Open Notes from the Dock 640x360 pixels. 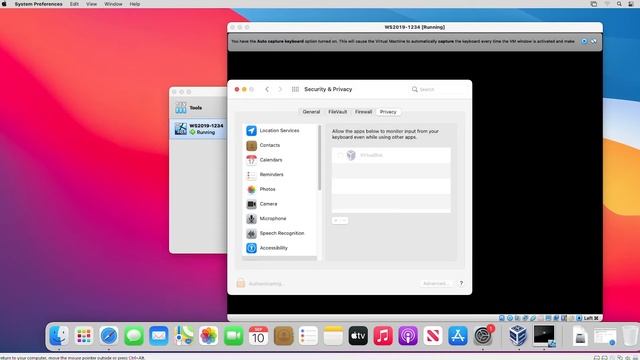tap(333, 336)
